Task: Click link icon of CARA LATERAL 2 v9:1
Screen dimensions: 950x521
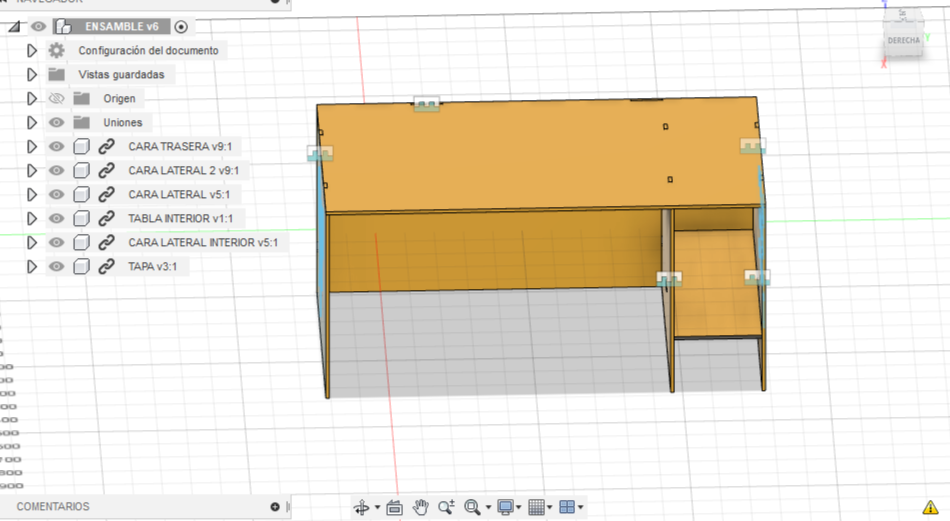Action: [x=107, y=170]
